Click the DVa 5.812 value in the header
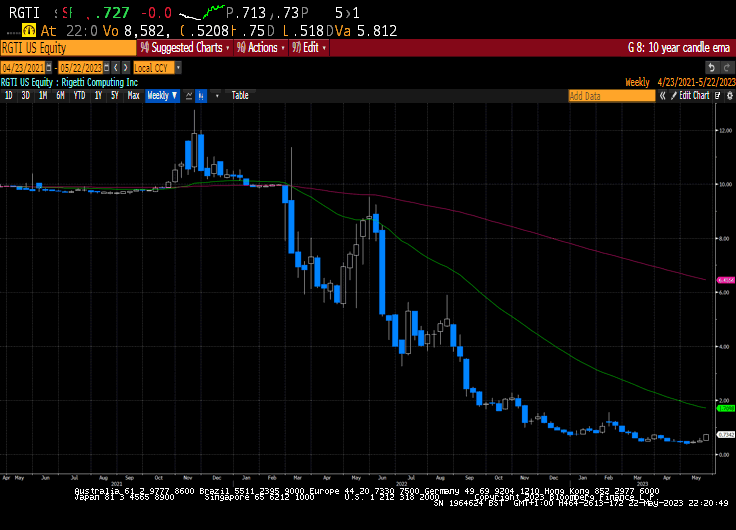This screenshot has width=736, height=530. 362,31
